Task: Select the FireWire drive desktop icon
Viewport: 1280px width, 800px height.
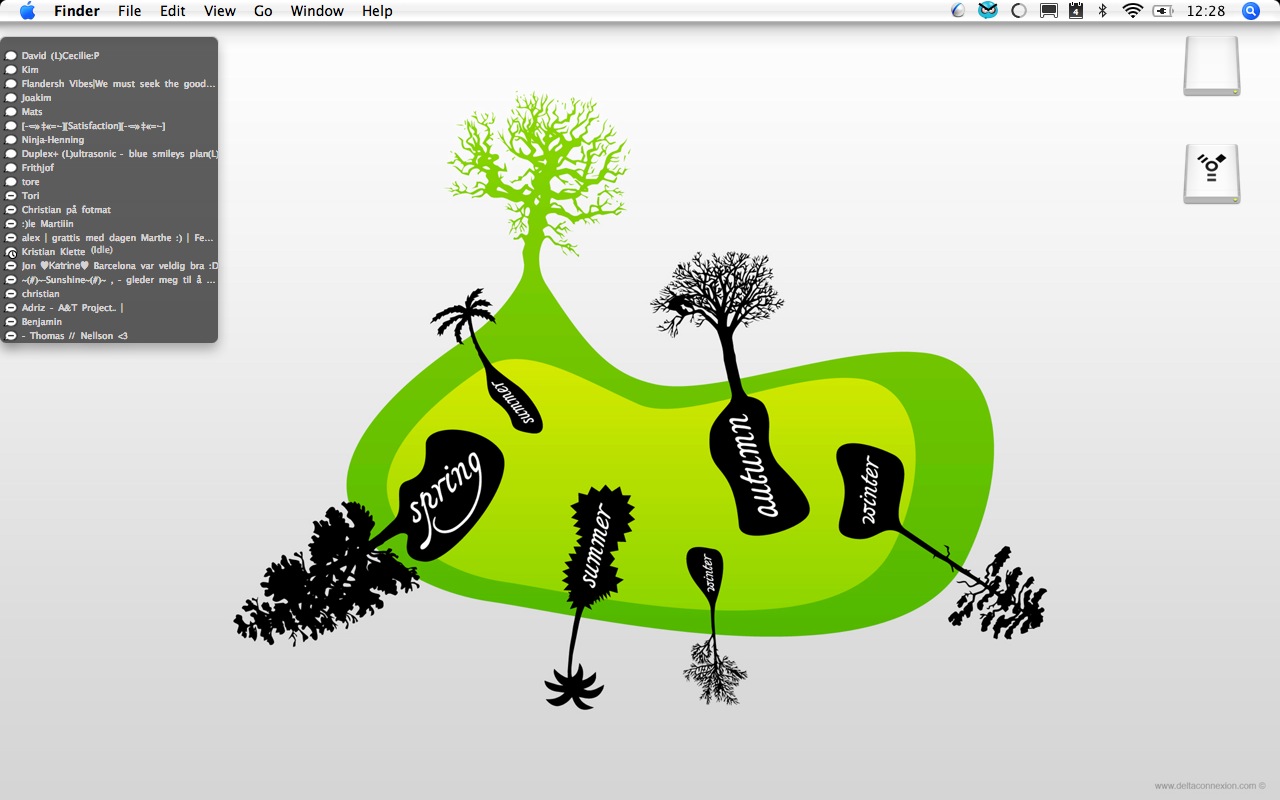Action: [x=1212, y=174]
